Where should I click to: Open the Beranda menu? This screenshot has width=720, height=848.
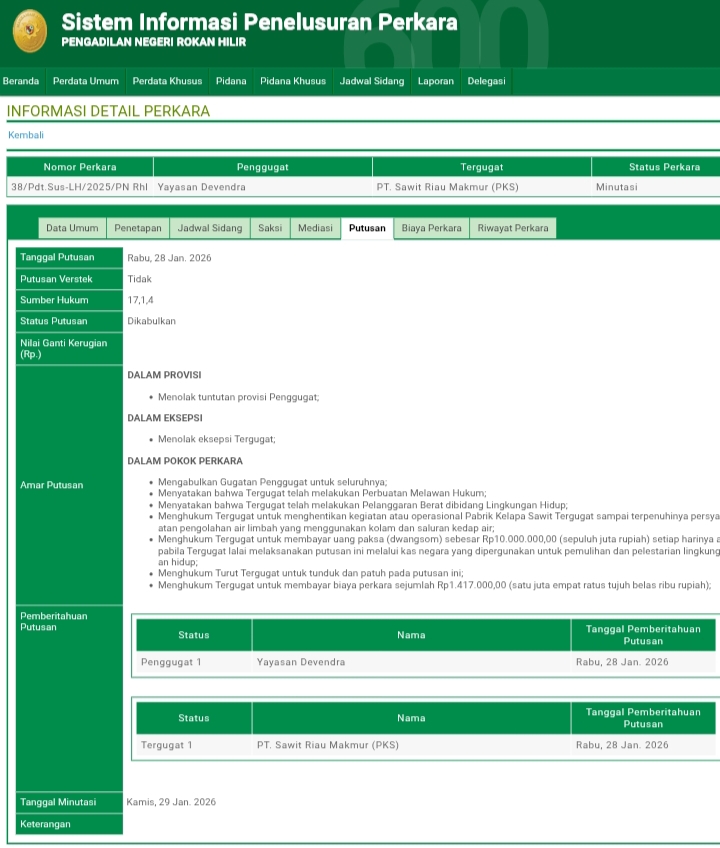click(21, 81)
